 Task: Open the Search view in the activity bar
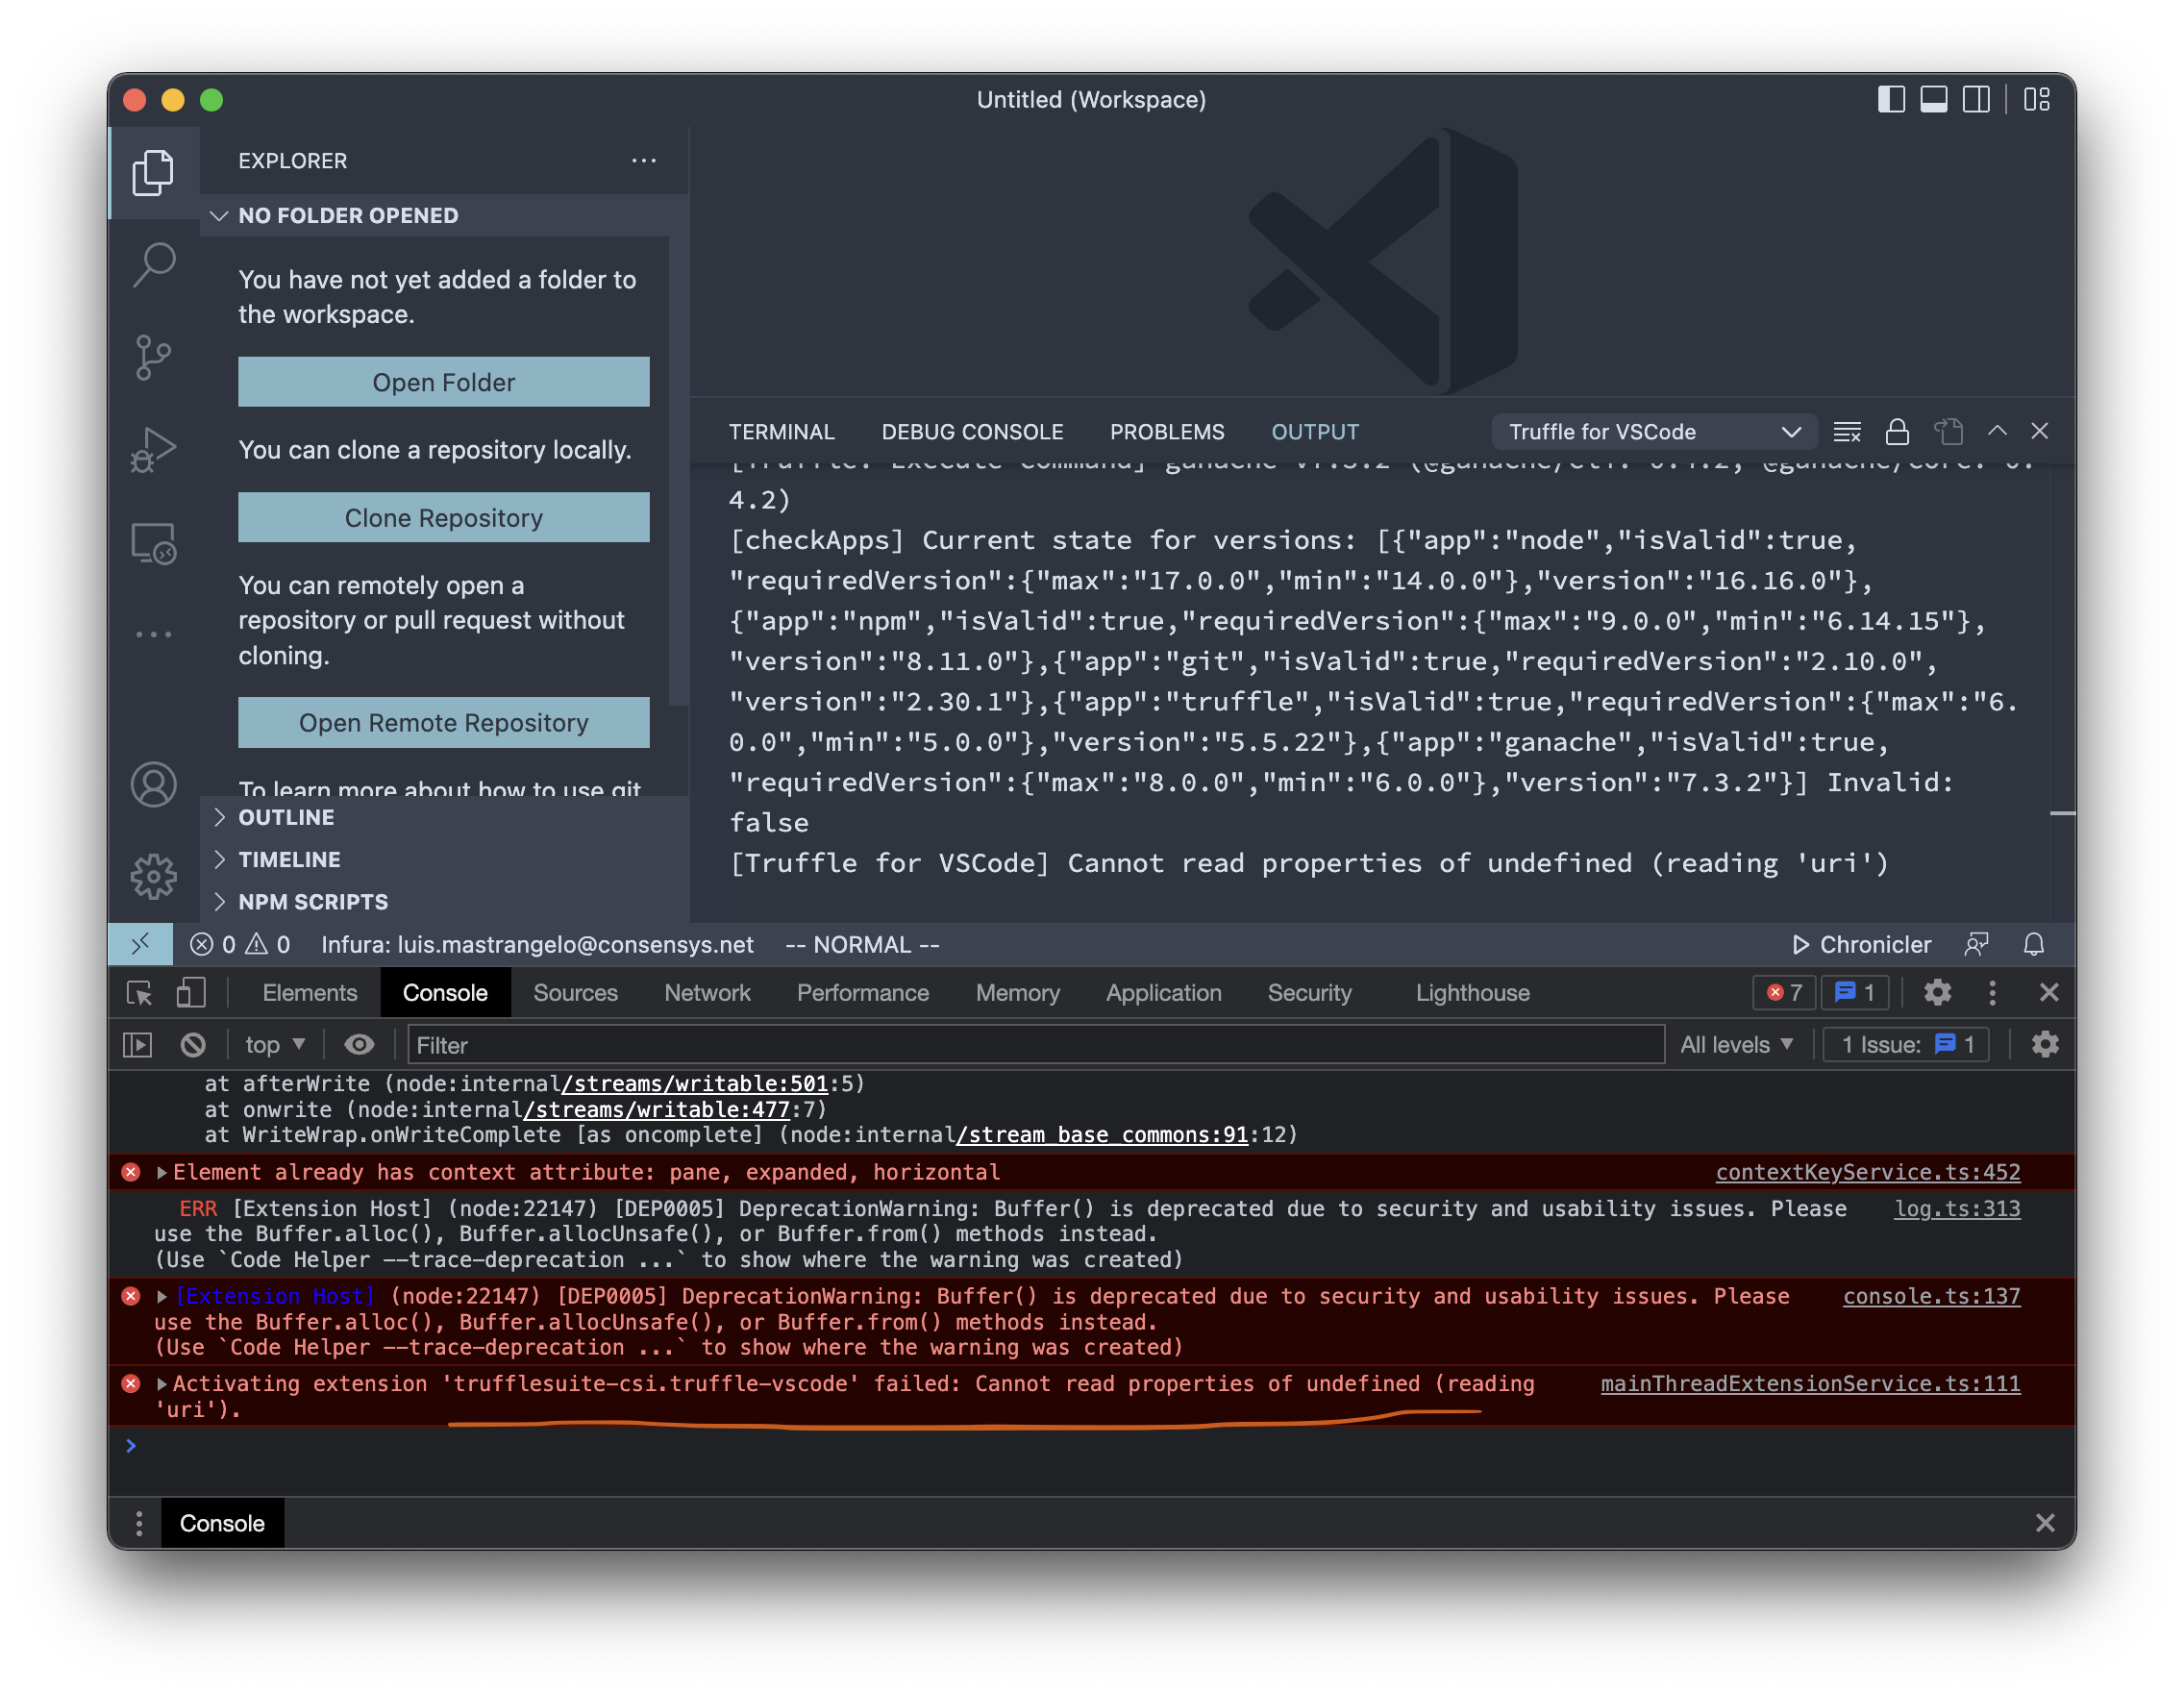[155, 263]
